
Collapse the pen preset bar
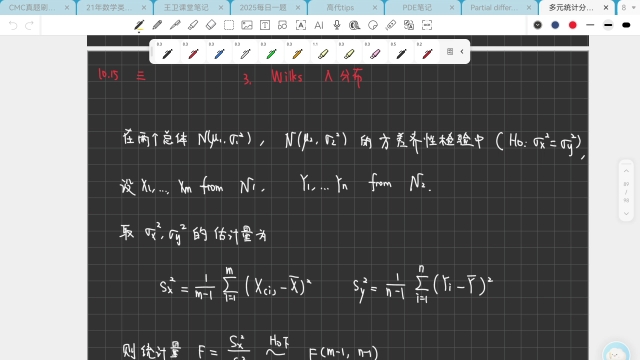click(x=462, y=51)
